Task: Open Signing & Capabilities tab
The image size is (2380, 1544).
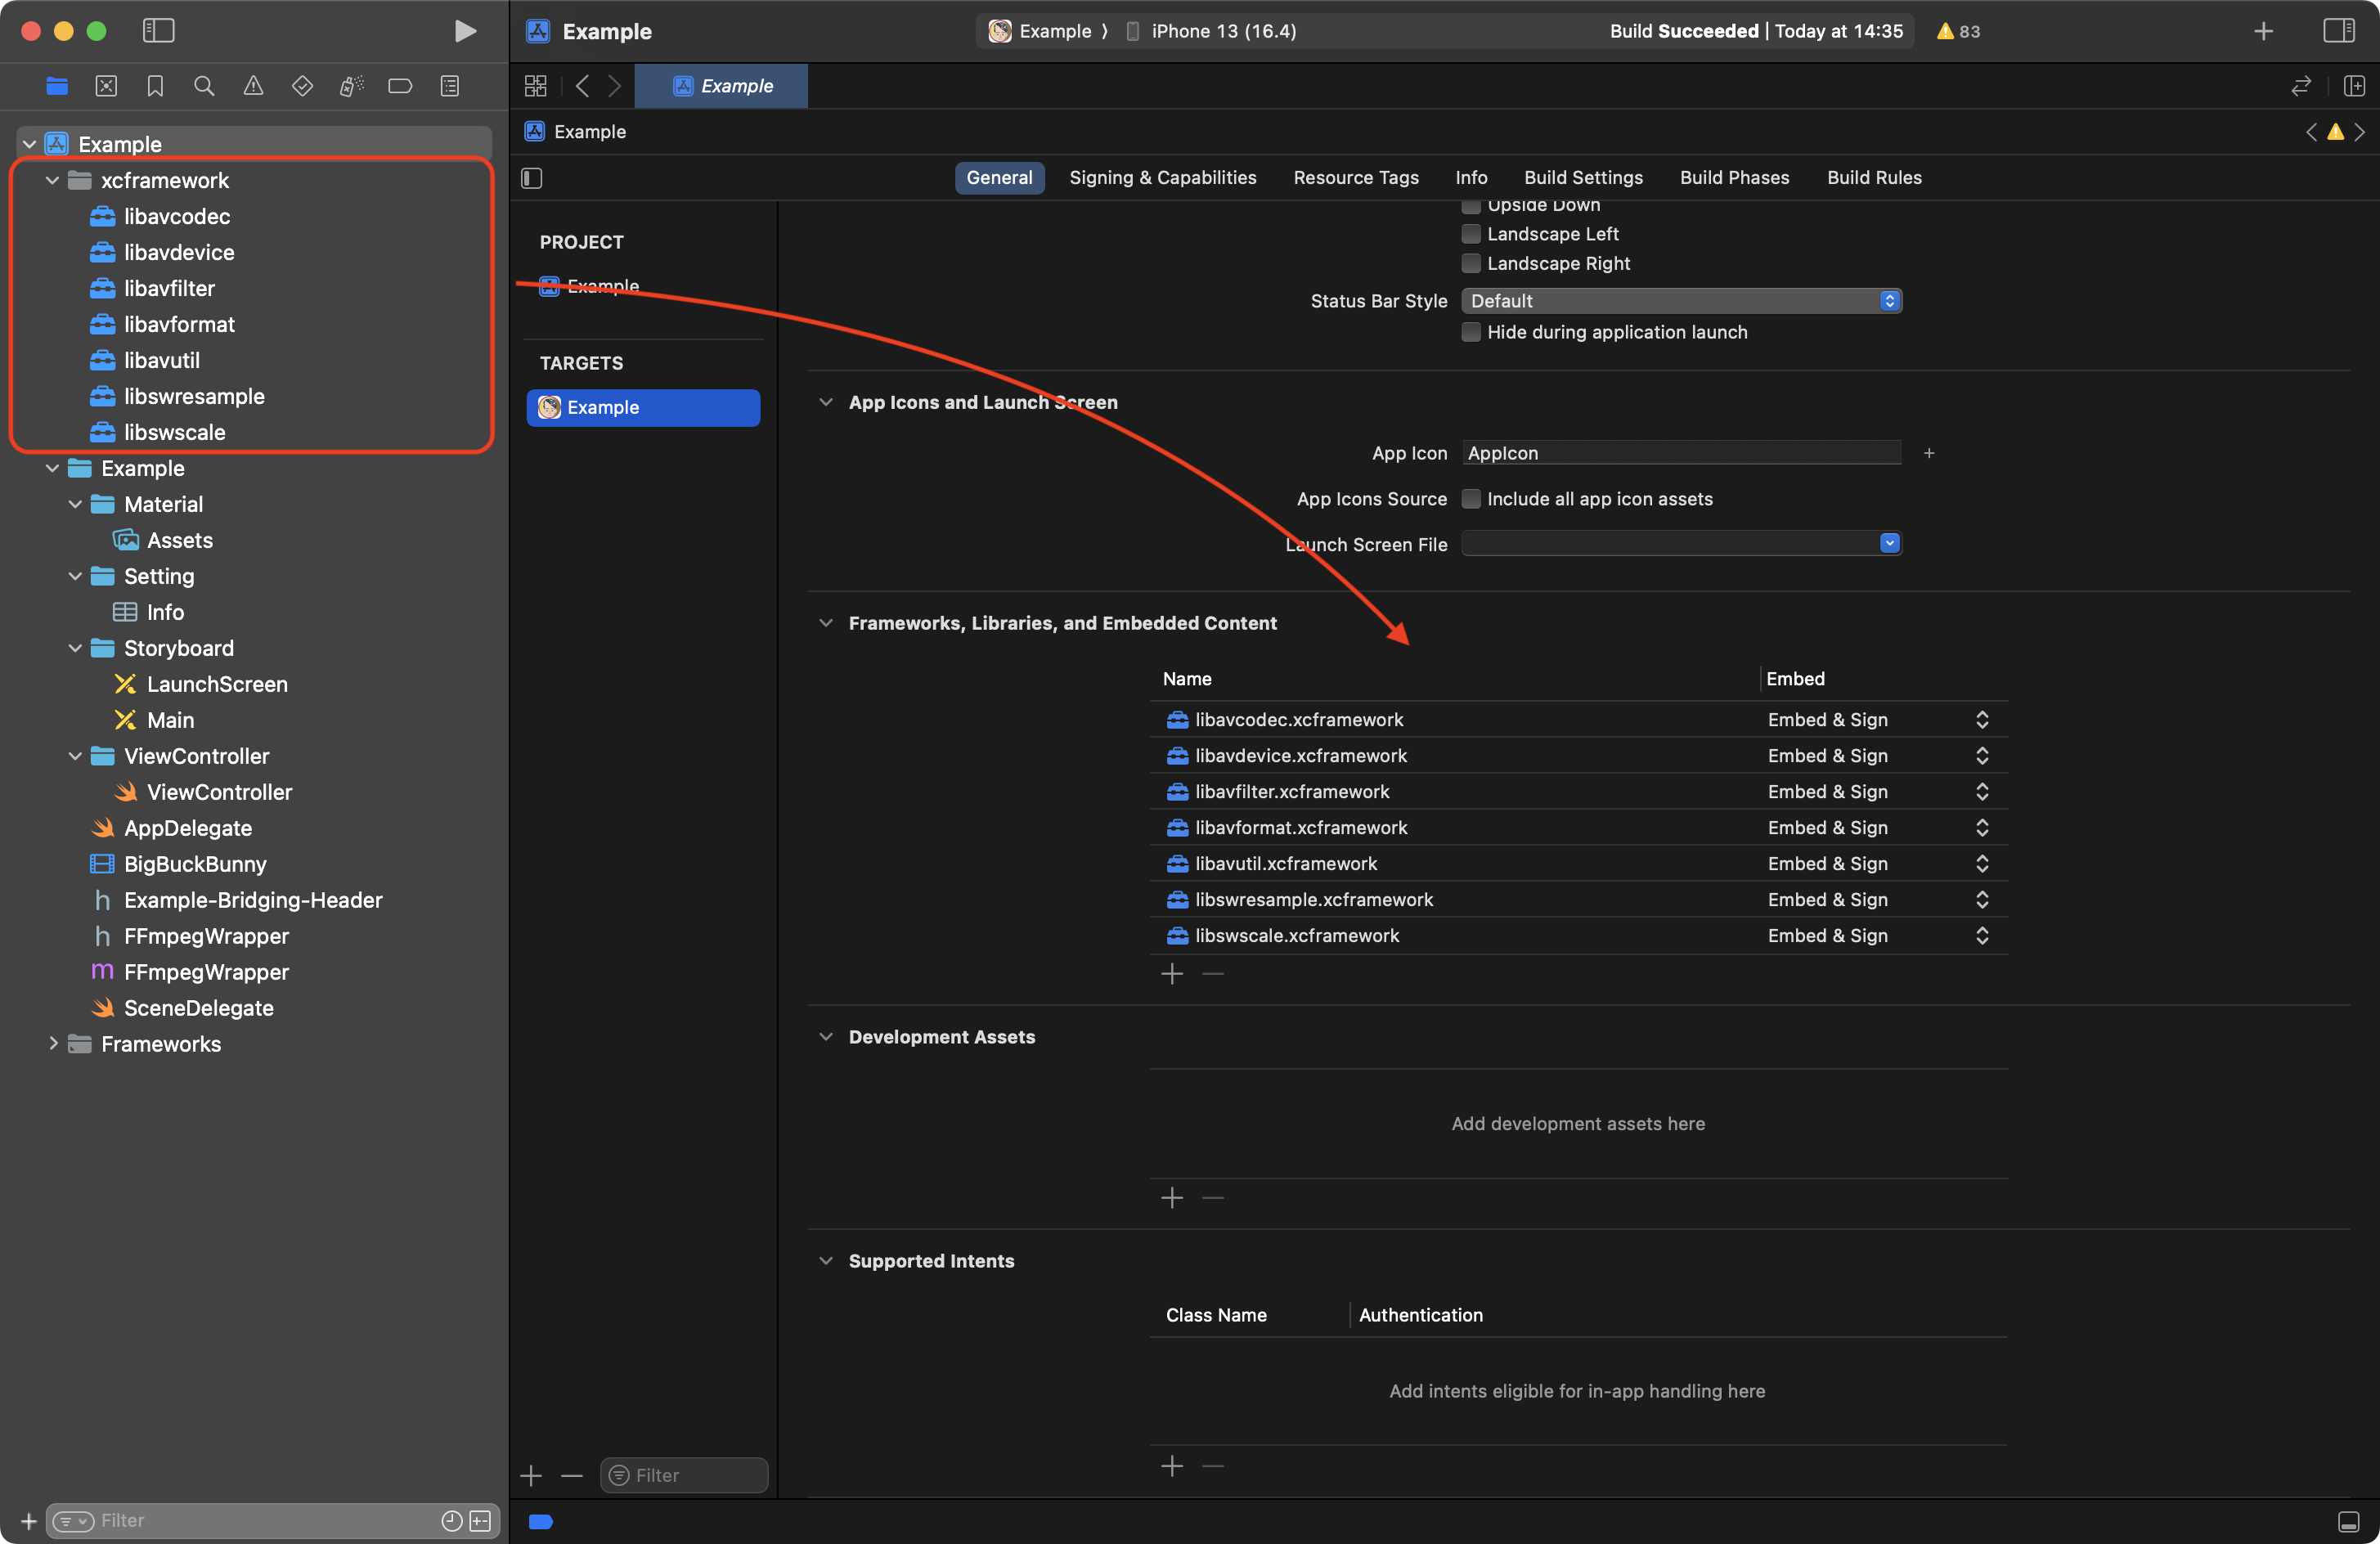Action: point(1162,178)
